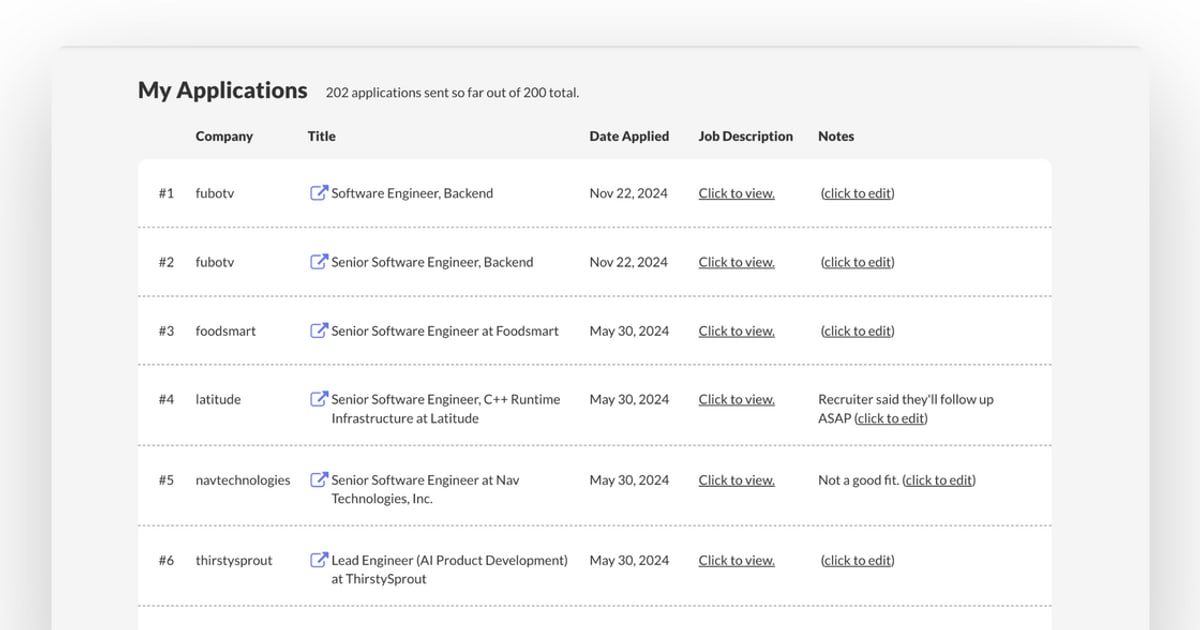Open external link icon for Latitude job
Image resolution: width=1200 pixels, height=630 pixels.
coord(319,399)
